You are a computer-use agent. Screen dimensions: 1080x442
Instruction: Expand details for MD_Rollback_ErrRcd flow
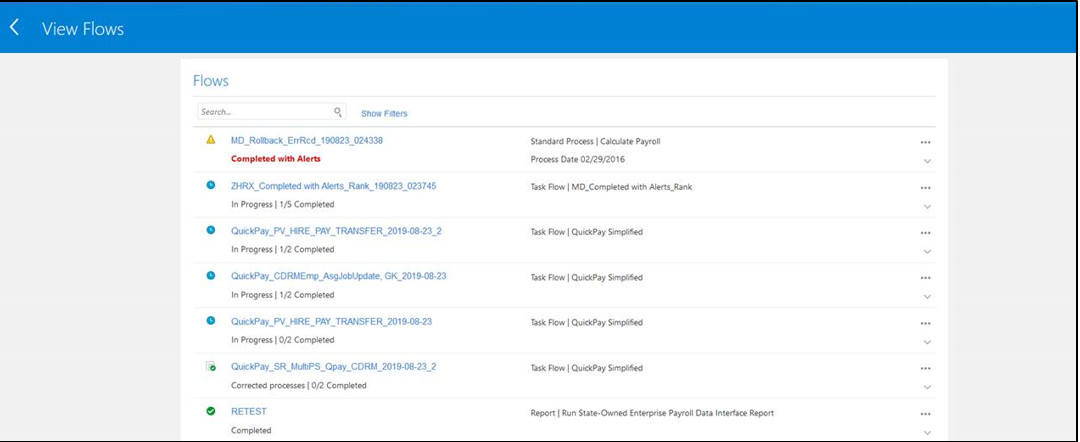click(x=927, y=161)
